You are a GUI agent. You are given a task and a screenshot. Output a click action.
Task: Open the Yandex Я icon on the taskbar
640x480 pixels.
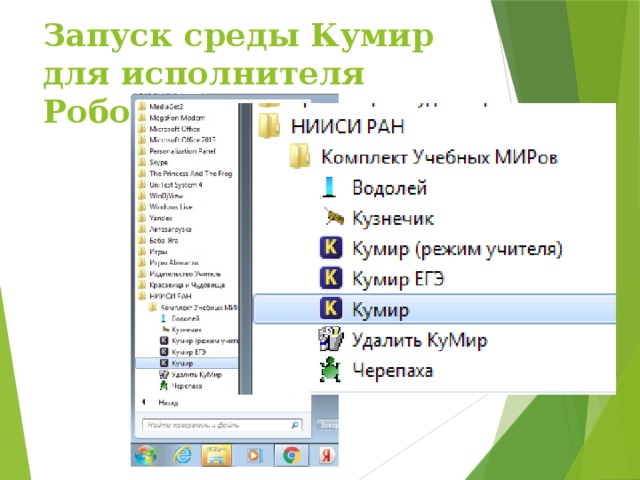(x=325, y=455)
